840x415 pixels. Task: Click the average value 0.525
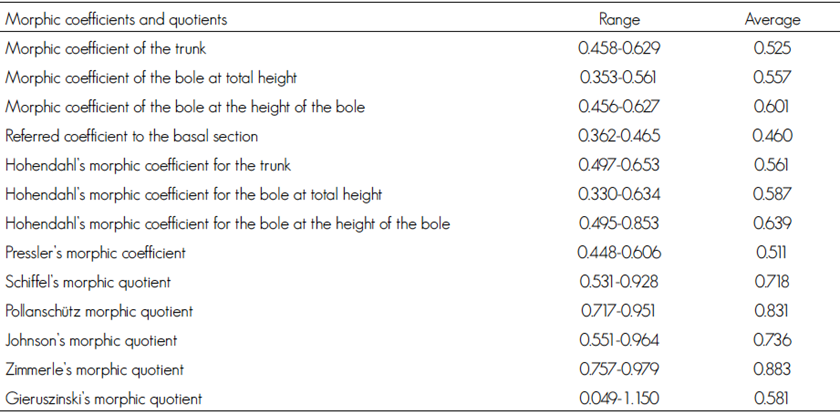pyautogui.click(x=772, y=48)
